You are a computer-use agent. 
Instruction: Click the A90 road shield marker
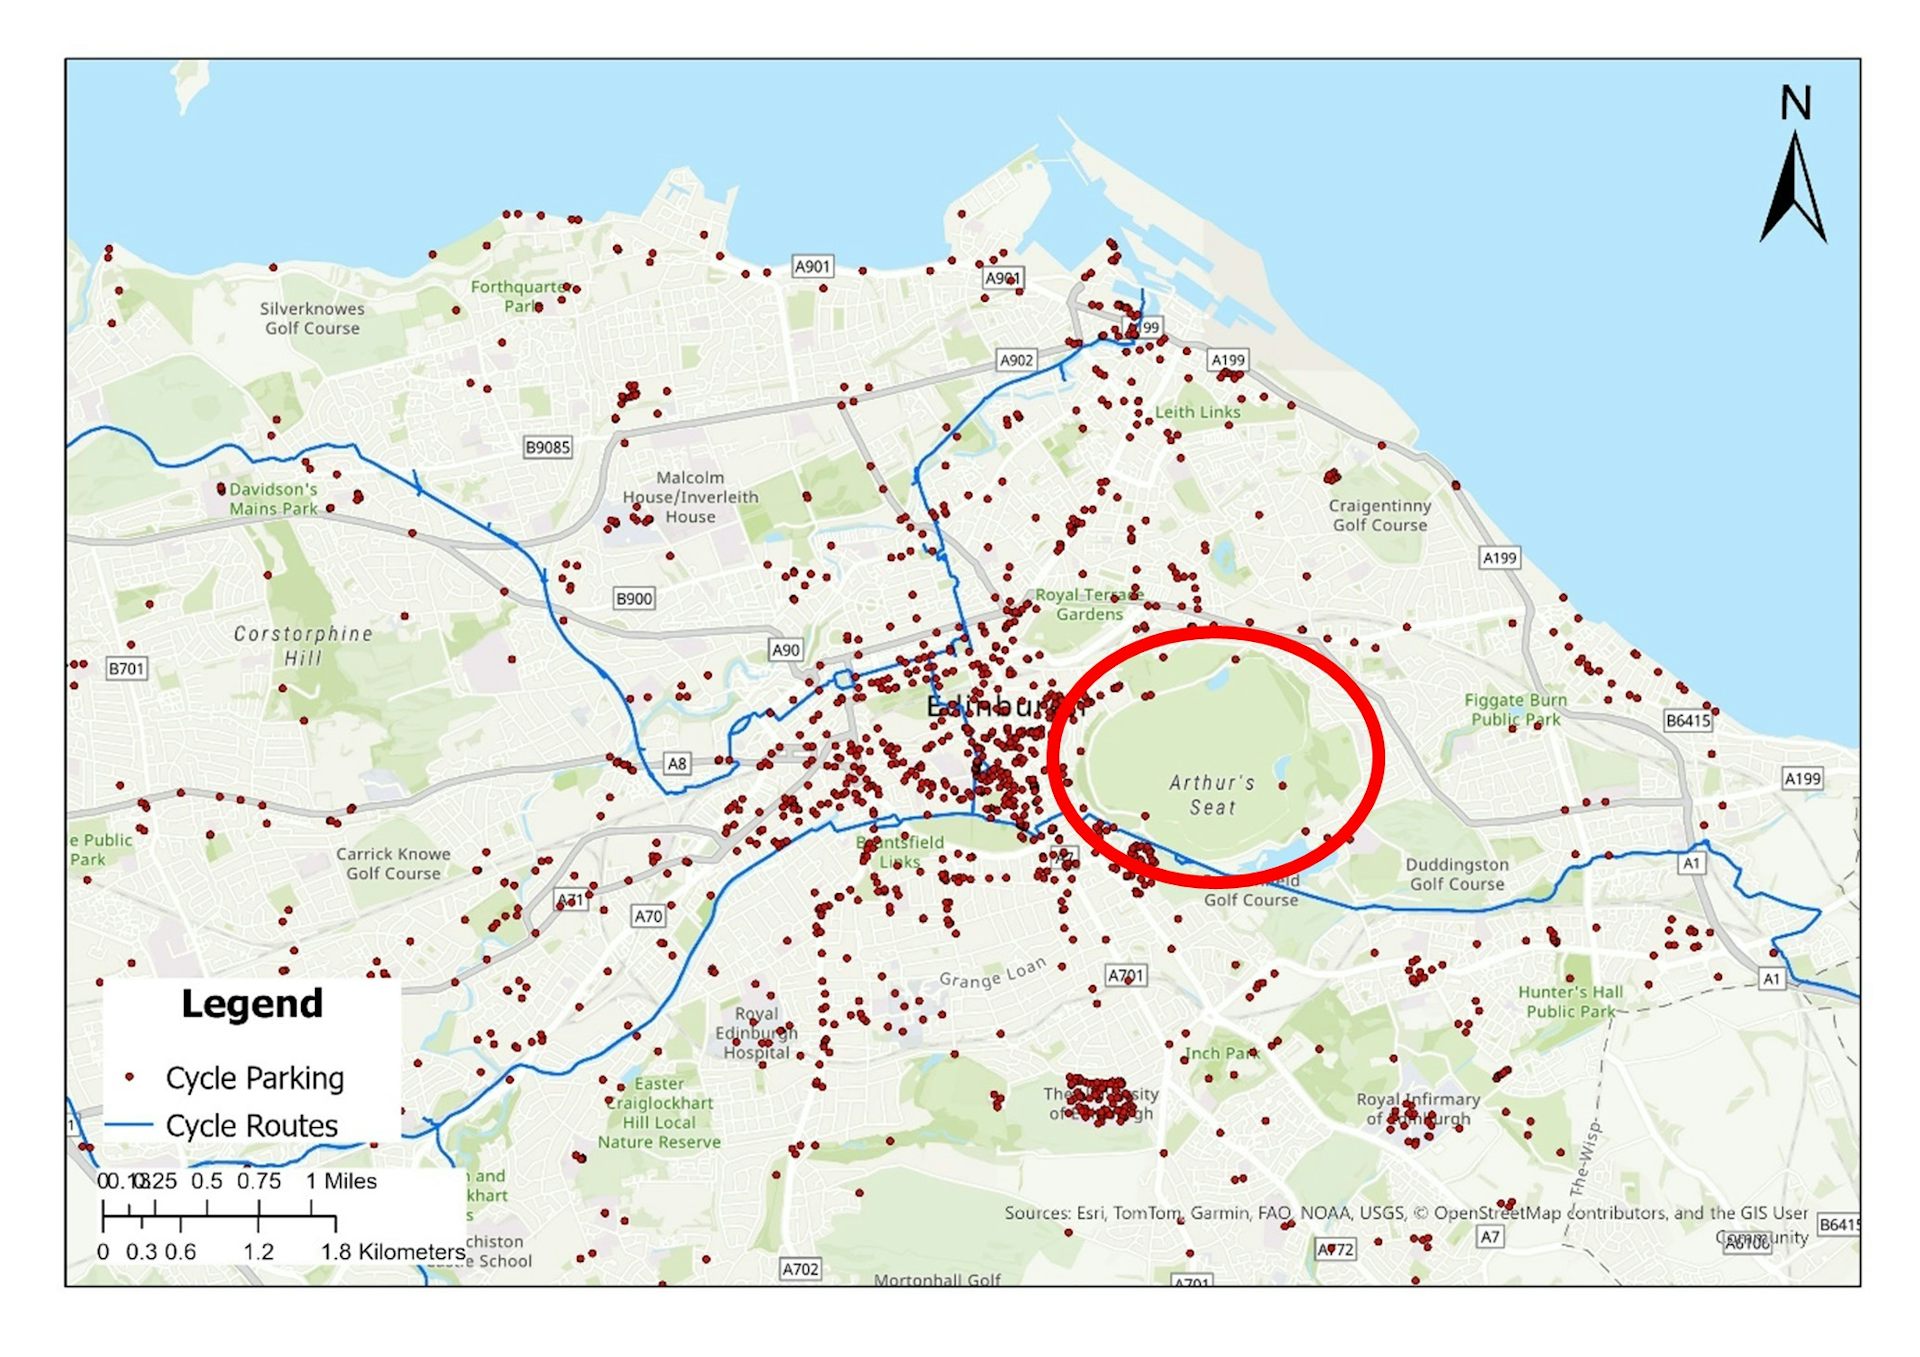pos(785,650)
